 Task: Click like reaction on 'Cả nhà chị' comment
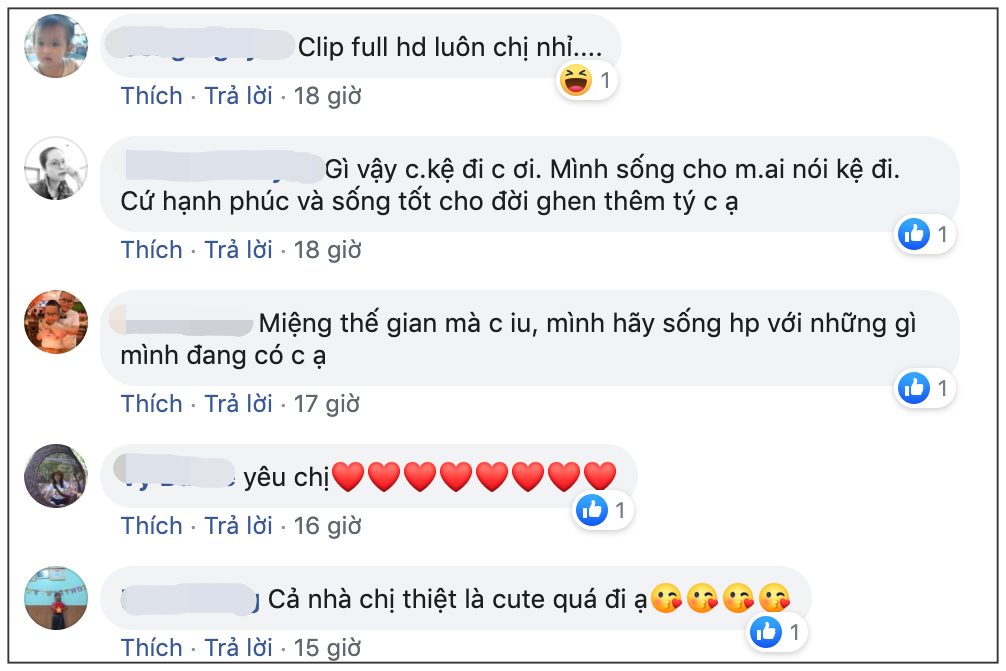pos(766,631)
